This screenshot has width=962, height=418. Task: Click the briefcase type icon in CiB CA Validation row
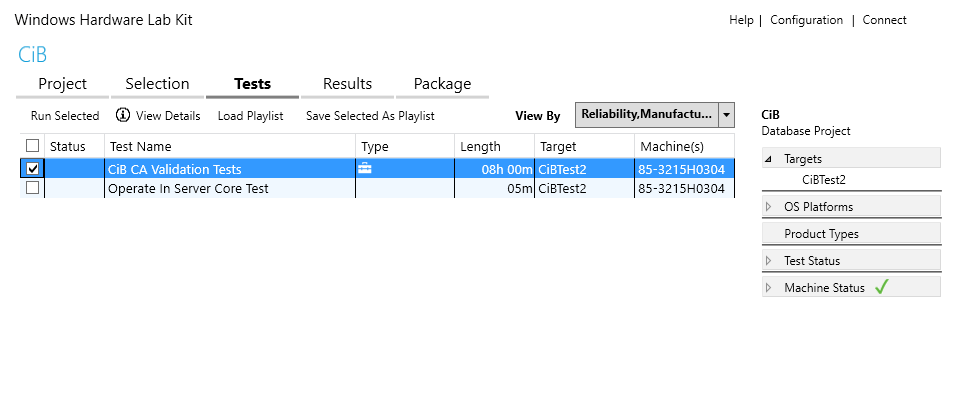[364, 169]
